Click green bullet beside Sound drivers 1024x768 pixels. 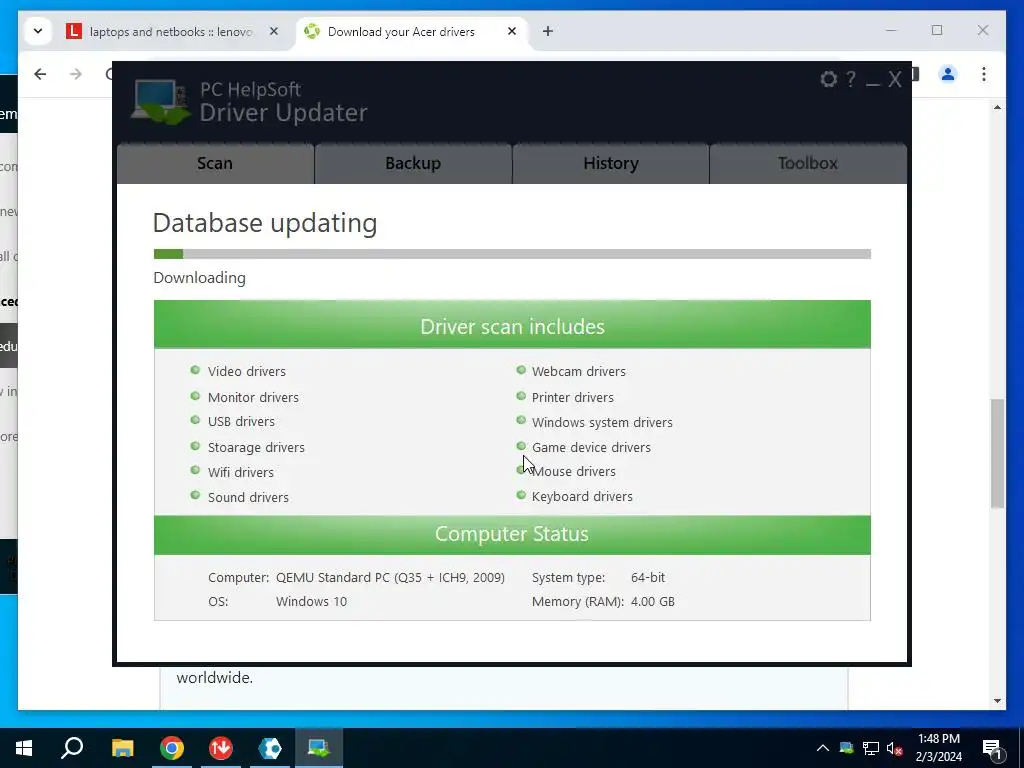click(x=195, y=495)
